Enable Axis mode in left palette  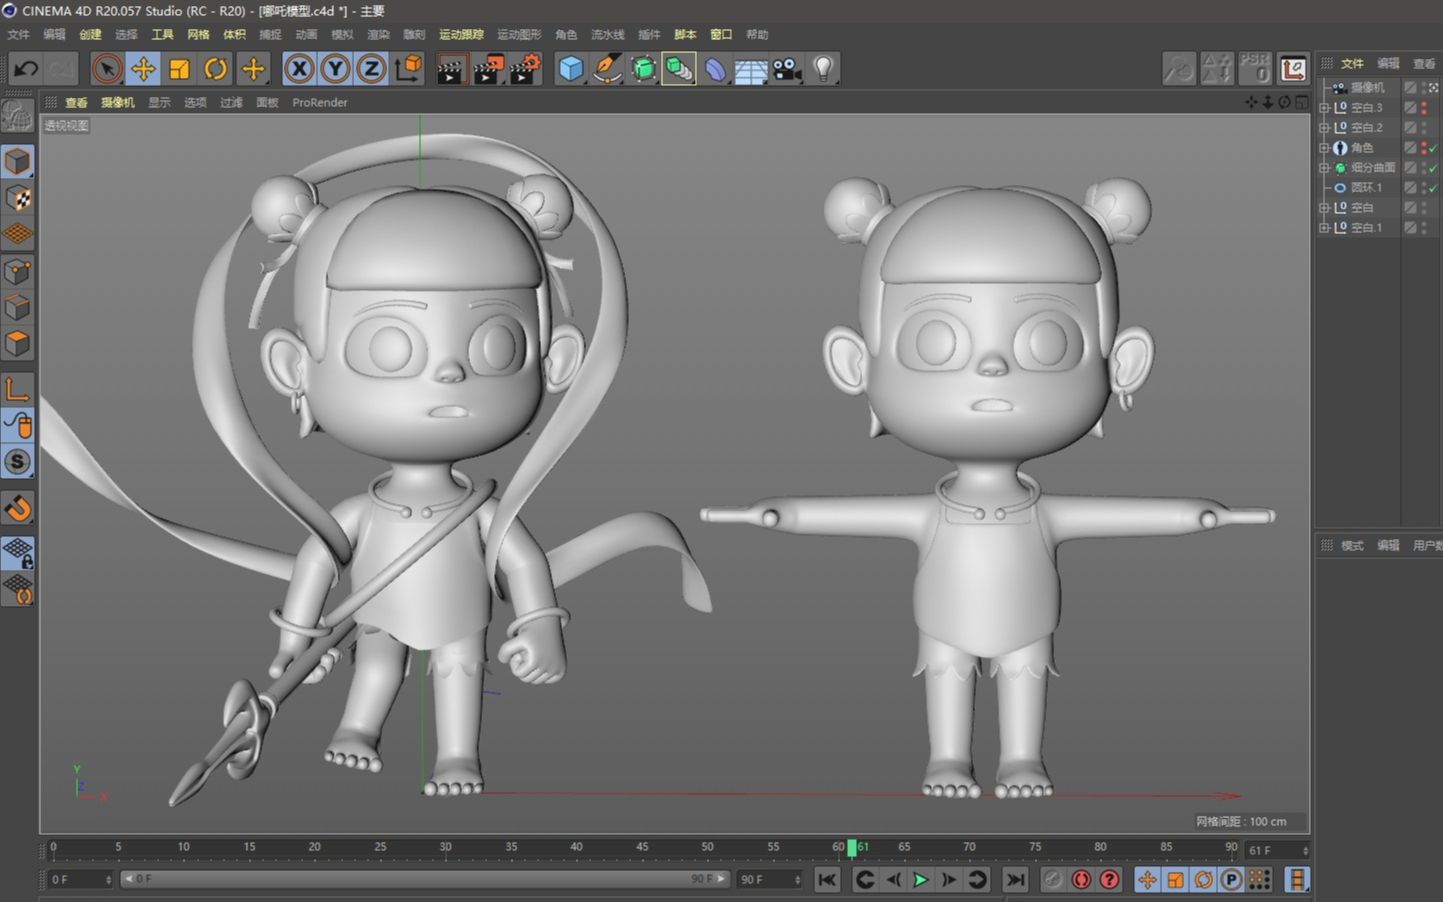tap(17, 389)
